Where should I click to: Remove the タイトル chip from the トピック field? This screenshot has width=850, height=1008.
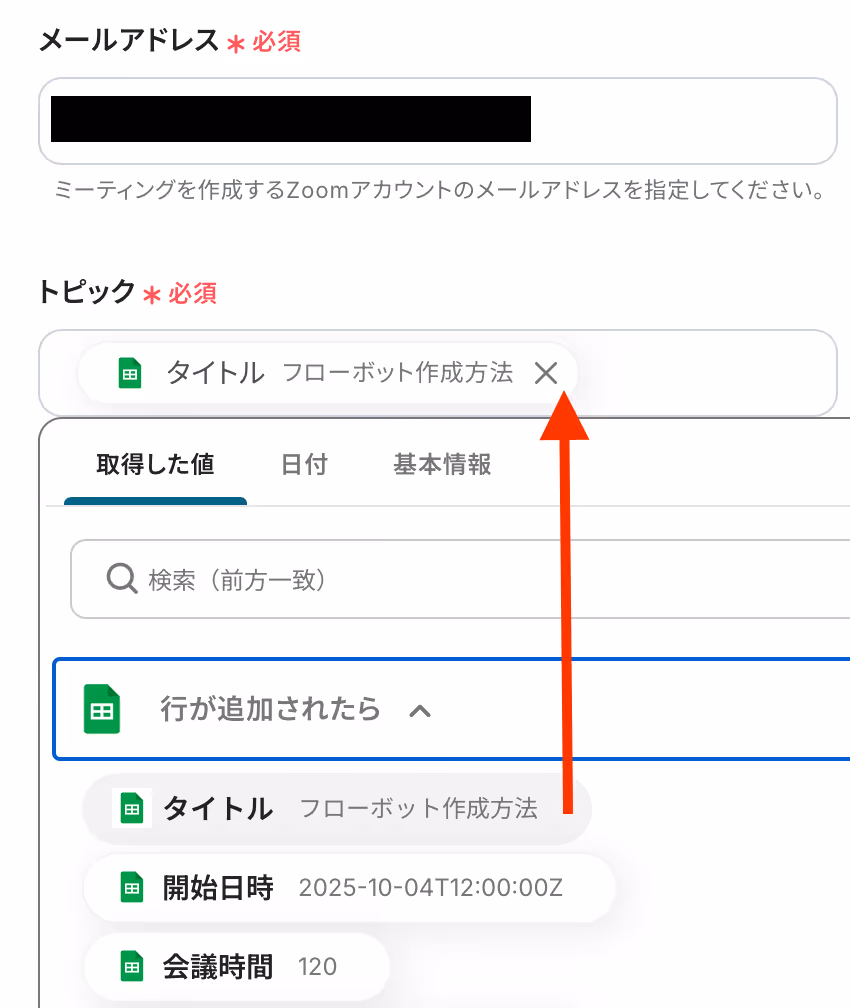546,373
